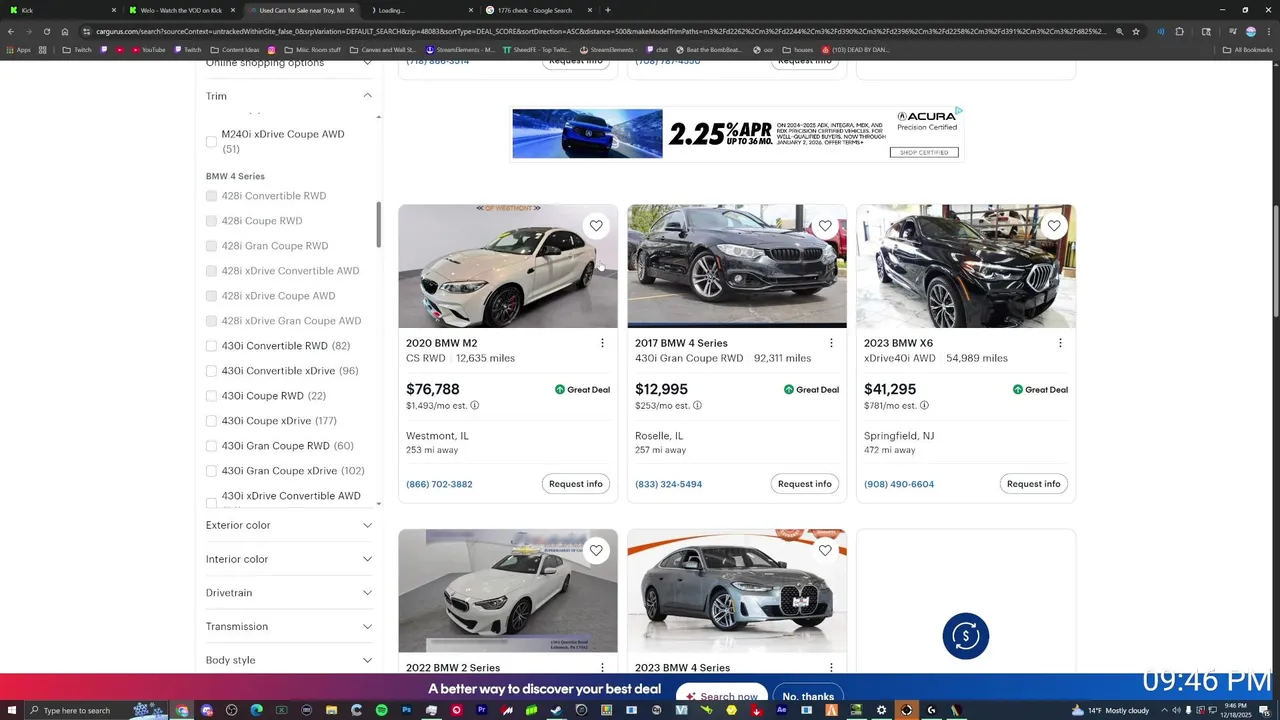This screenshot has height=720, width=1280.
Task: Click the blue dollar-sign circular icon
Action: click(x=966, y=636)
